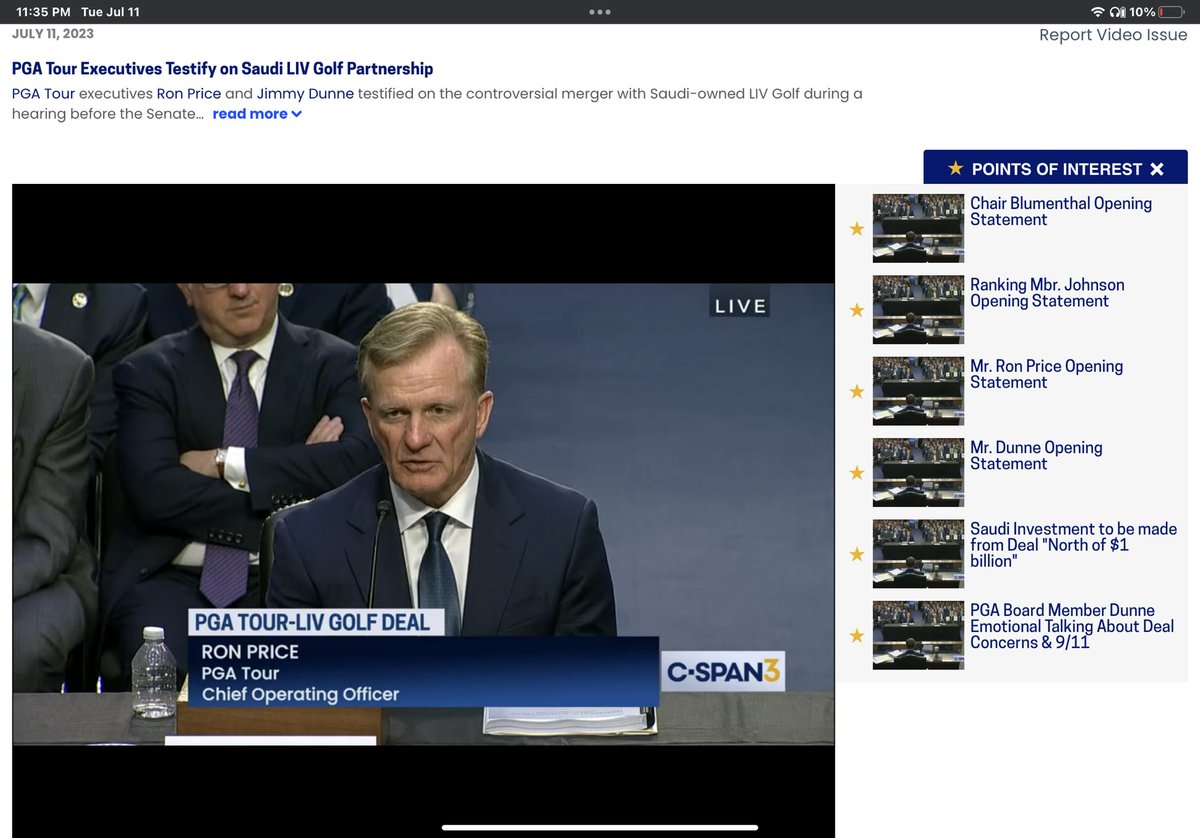
Task: Open Mr. Ron Price statement thumbnail
Action: 918,391
